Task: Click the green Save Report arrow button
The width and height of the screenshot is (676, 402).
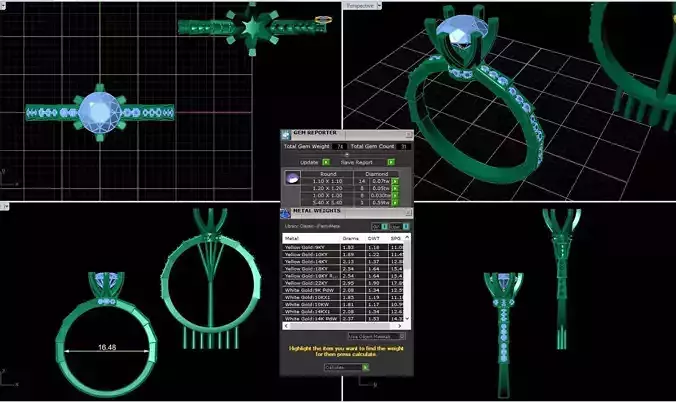Action: [x=391, y=162]
